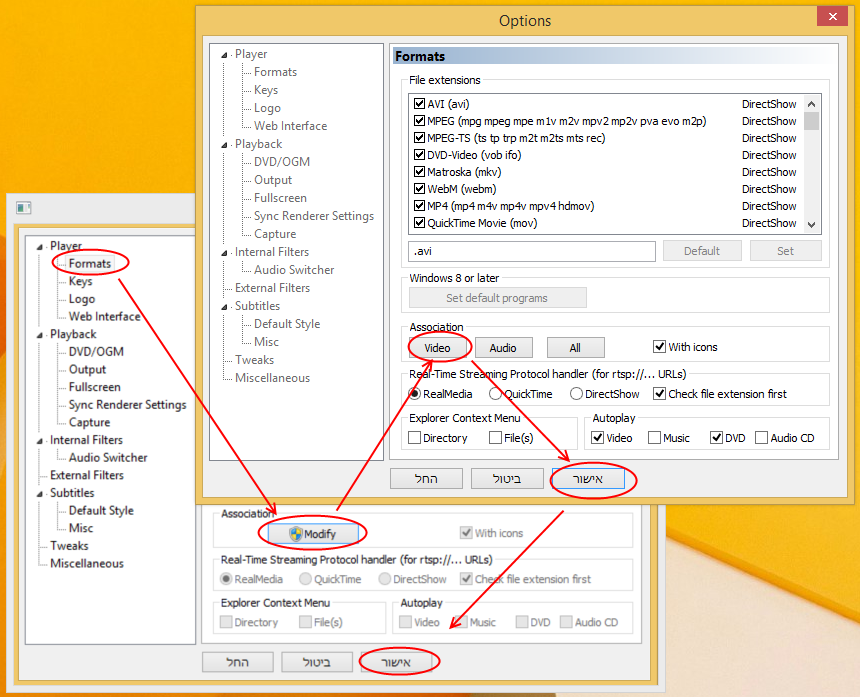Click the shield icon on the Modify button
The height and width of the screenshot is (697, 860).
296,534
